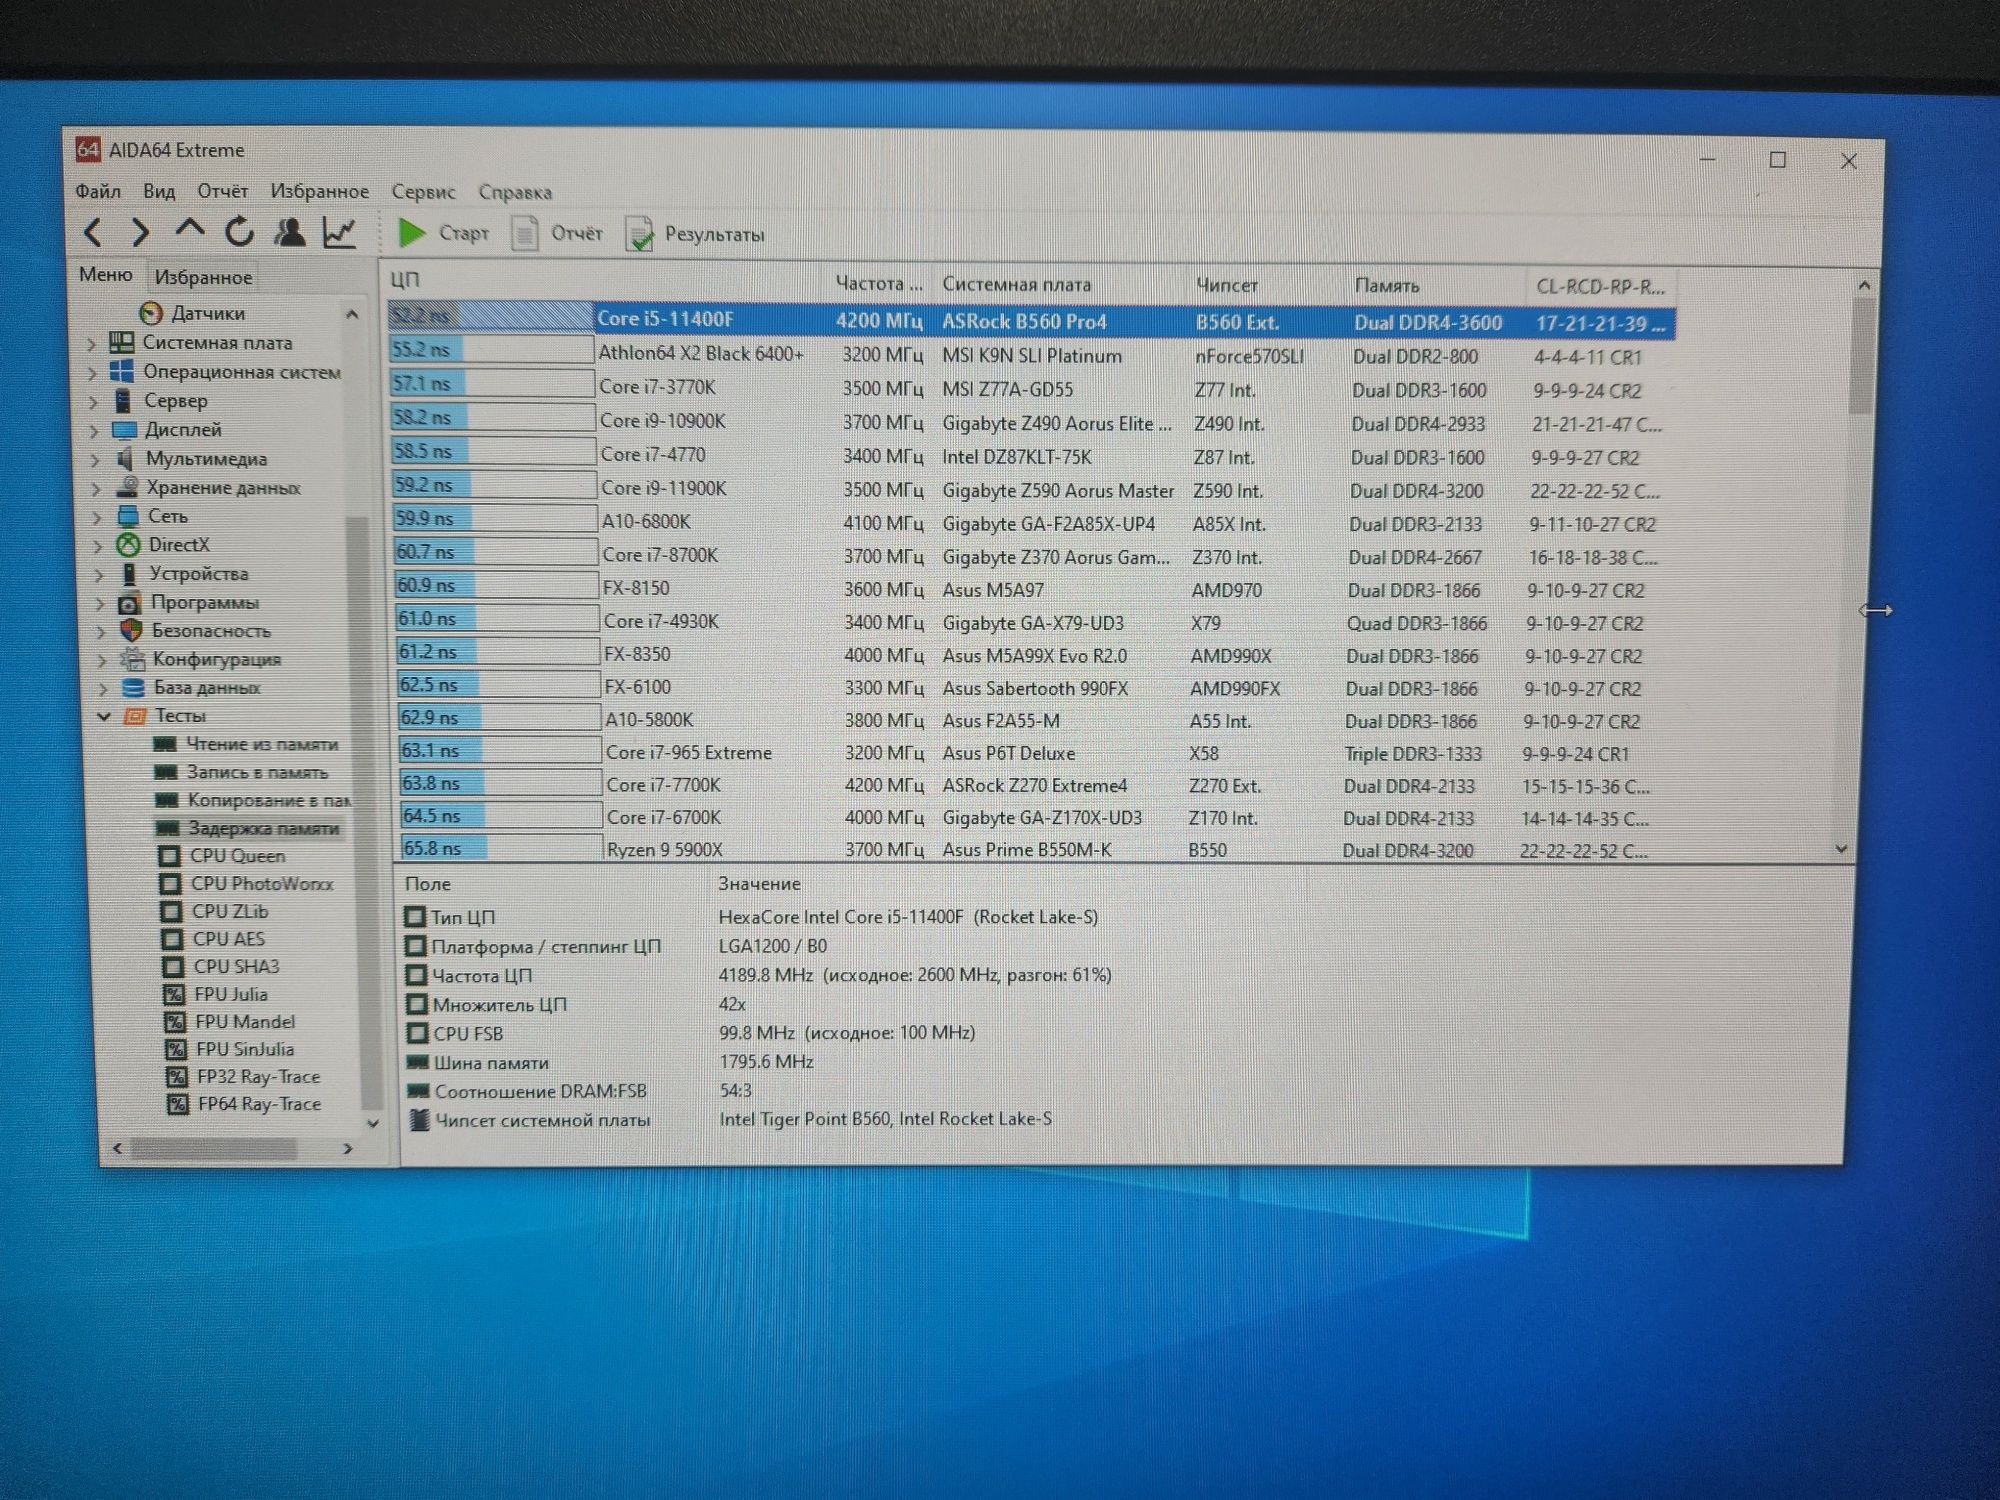Click the Шина памяти field icon
Image resolution: width=2000 pixels, height=1500 pixels.
(x=418, y=1062)
